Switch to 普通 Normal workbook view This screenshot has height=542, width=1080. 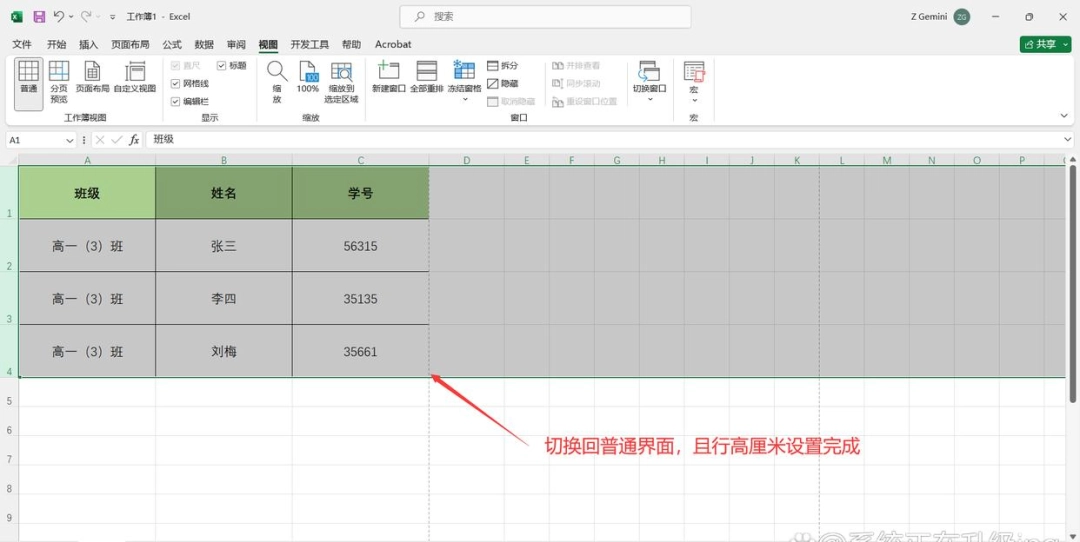point(28,83)
